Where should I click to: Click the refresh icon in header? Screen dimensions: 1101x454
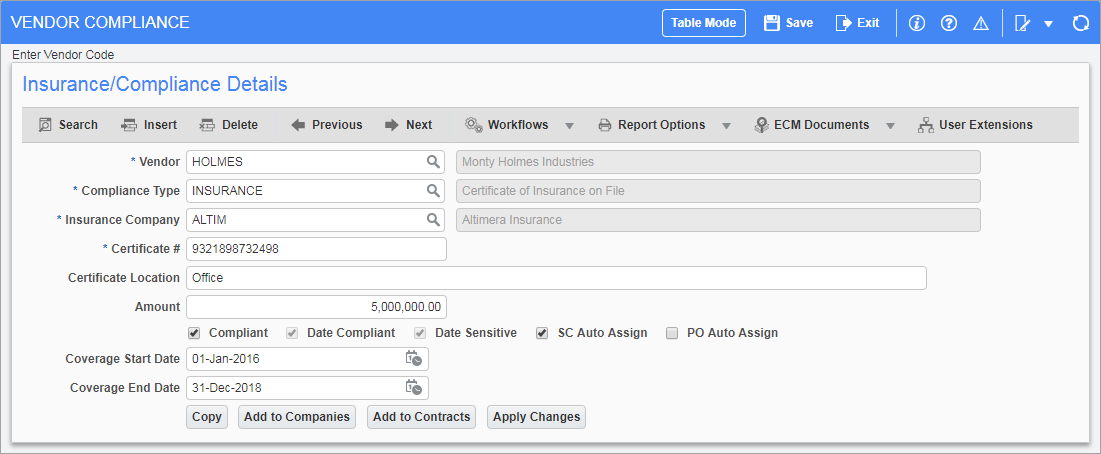point(1080,23)
